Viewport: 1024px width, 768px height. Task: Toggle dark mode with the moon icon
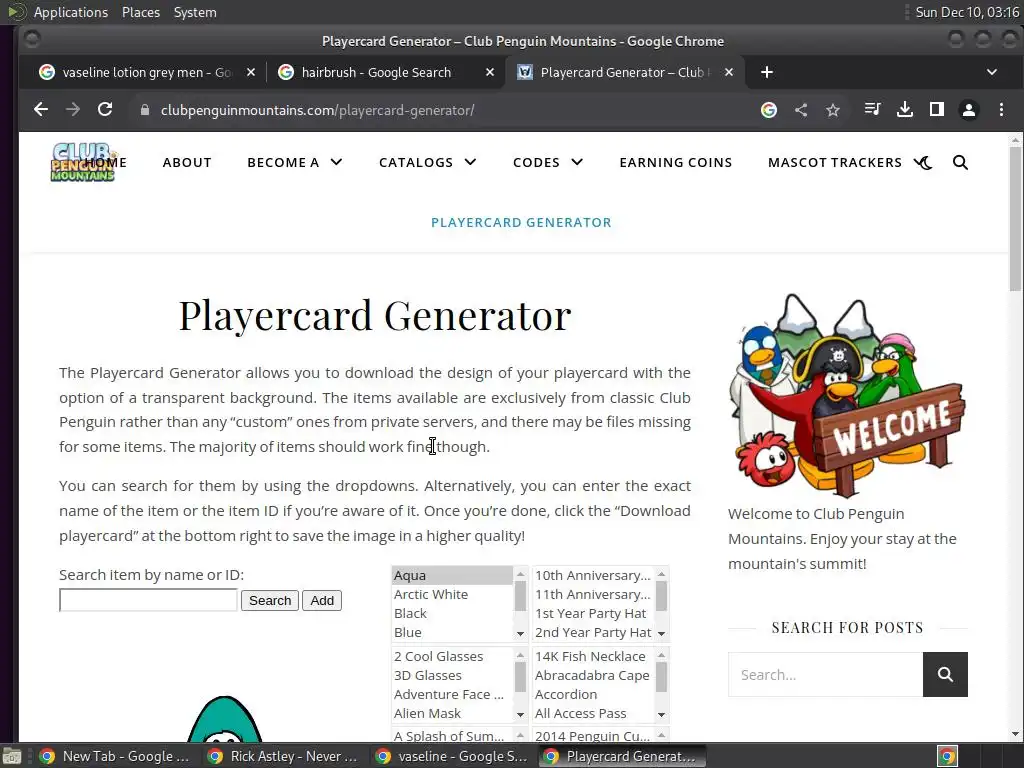coord(924,163)
